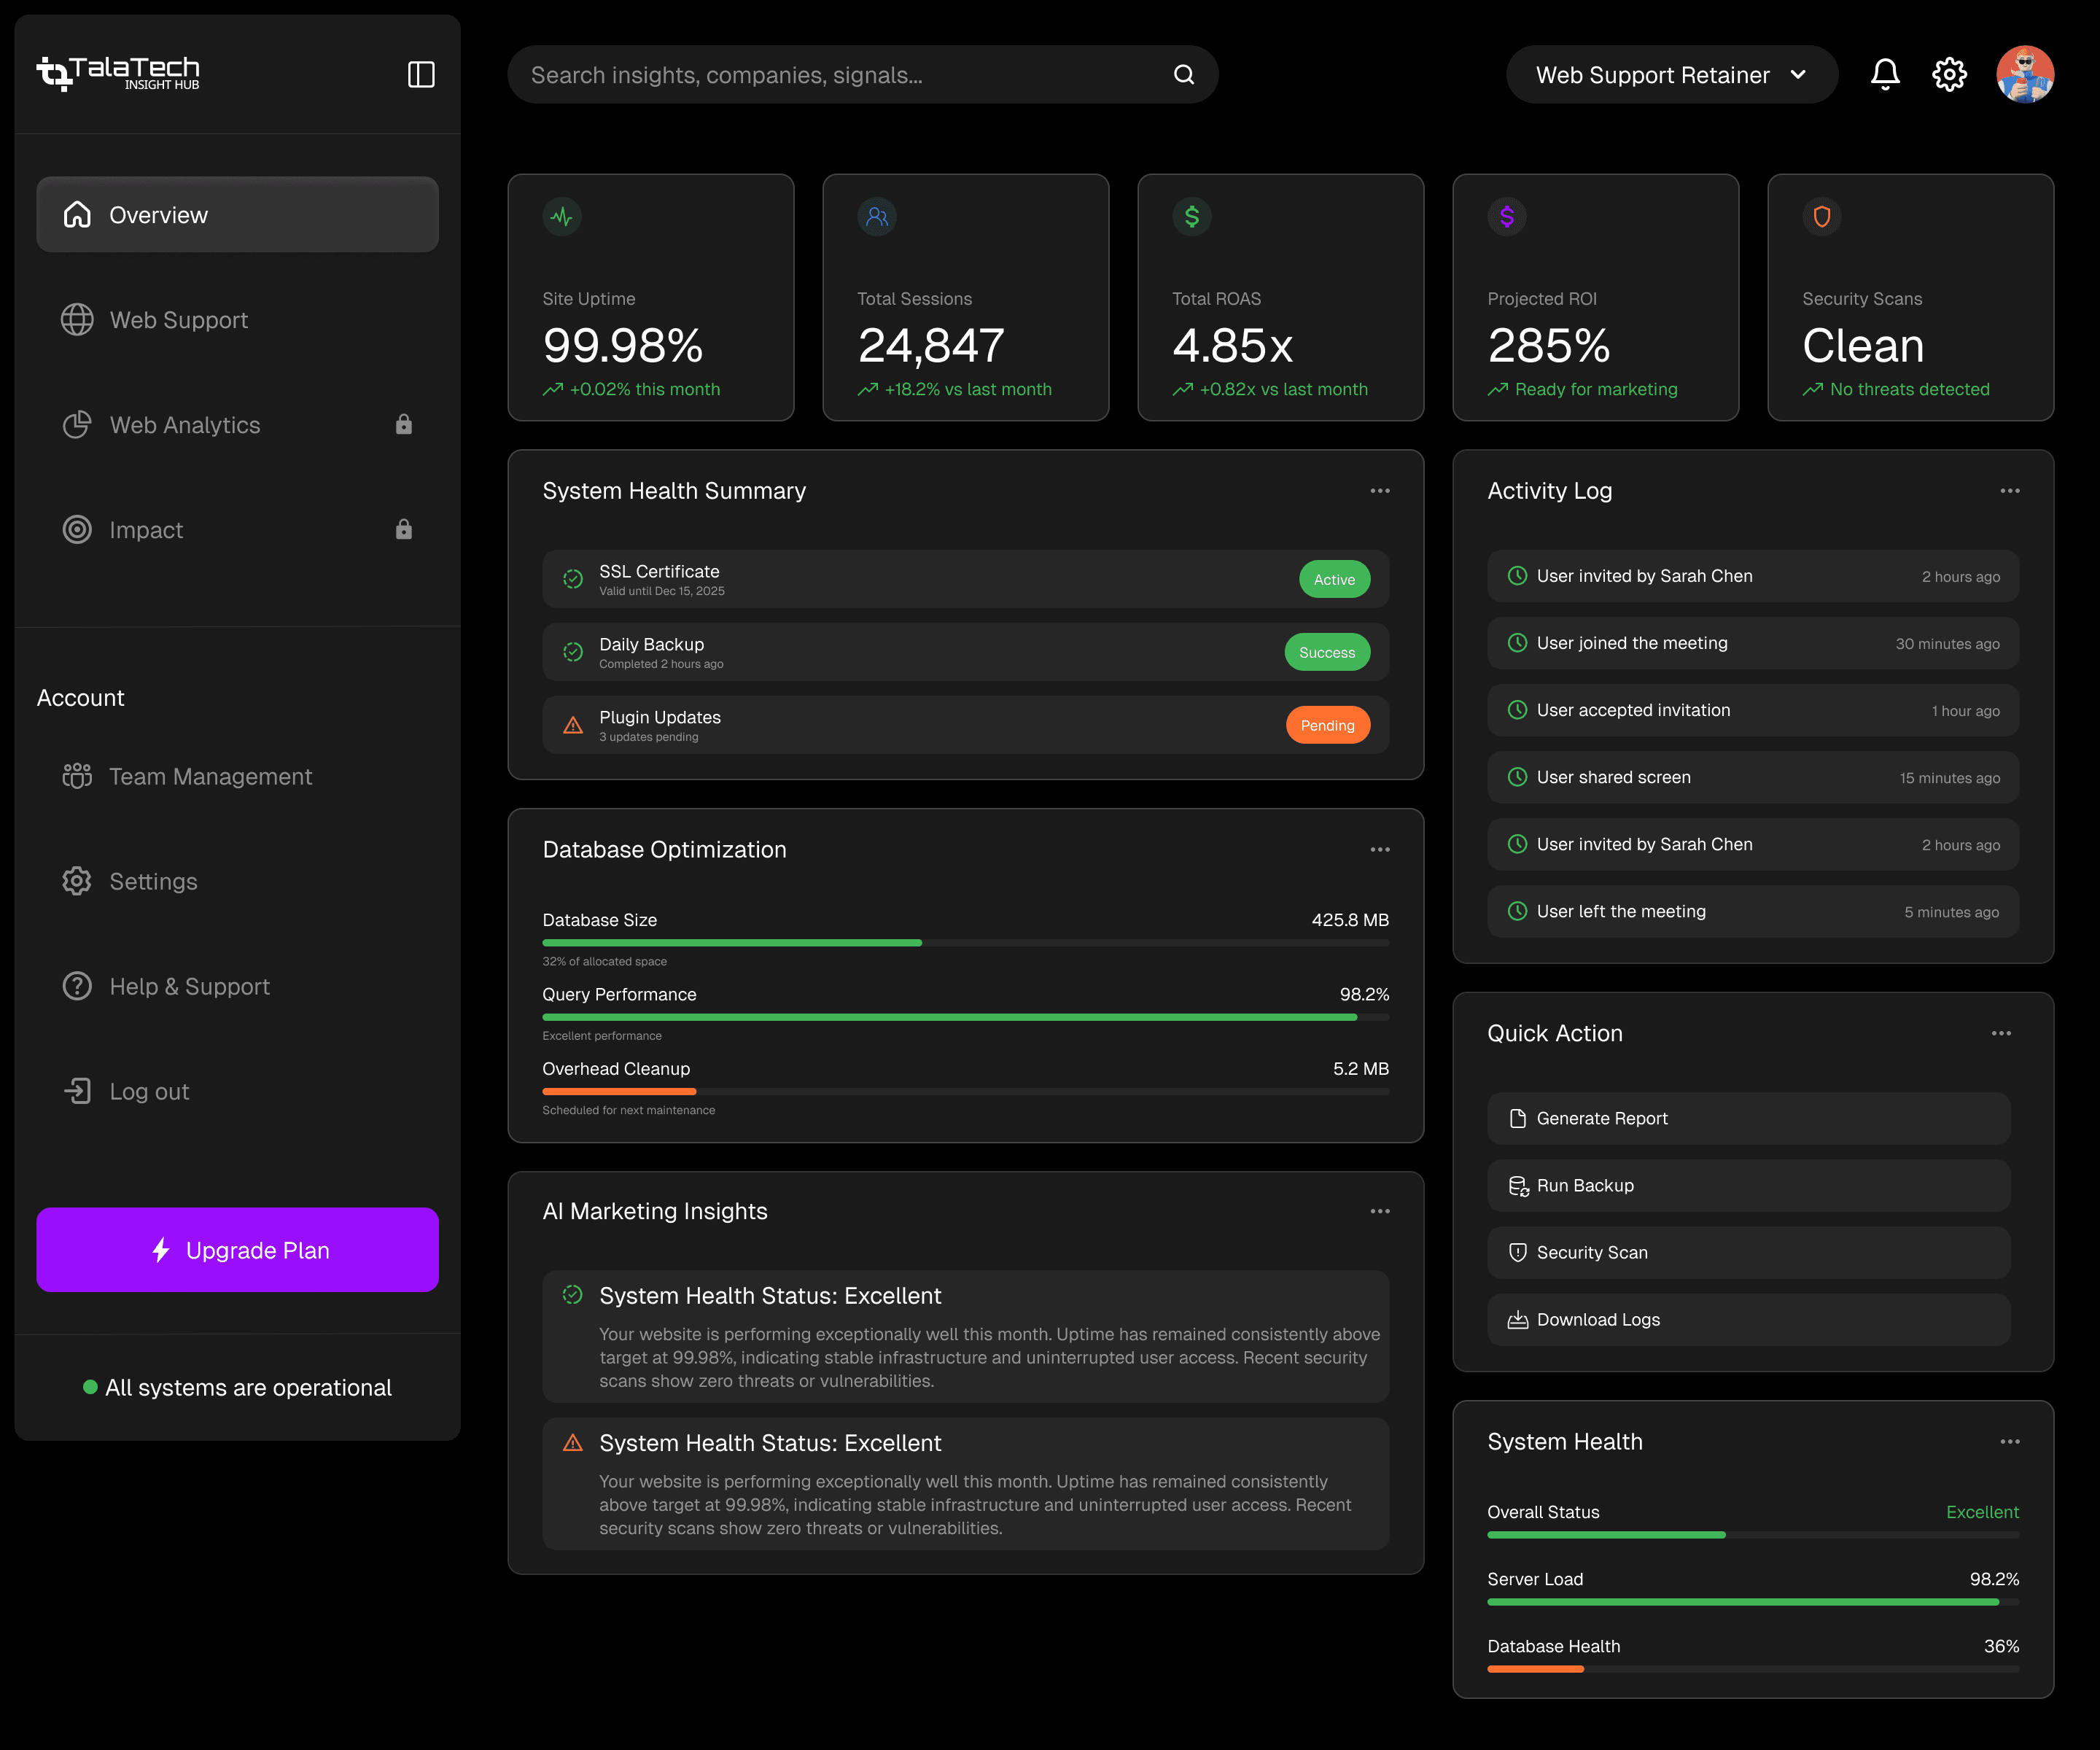Screen dimensions: 2100x1750
Task: Open Settings in Account section
Action: 238,881
